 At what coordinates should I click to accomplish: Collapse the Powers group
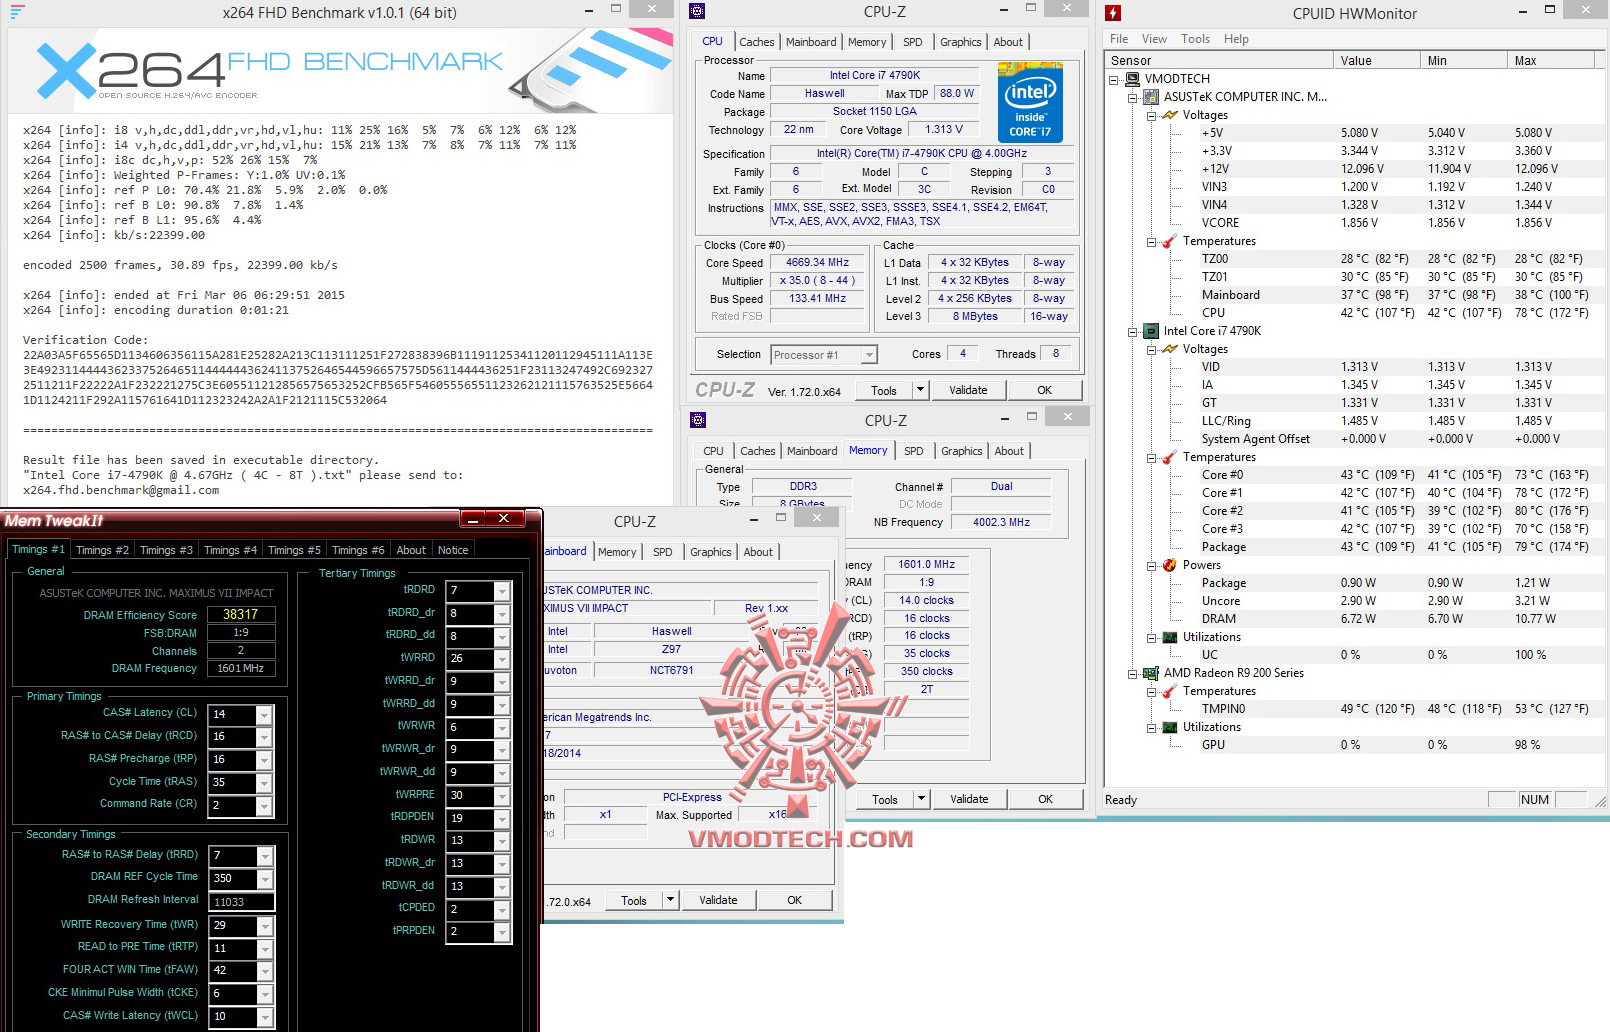pyautogui.click(x=1151, y=565)
